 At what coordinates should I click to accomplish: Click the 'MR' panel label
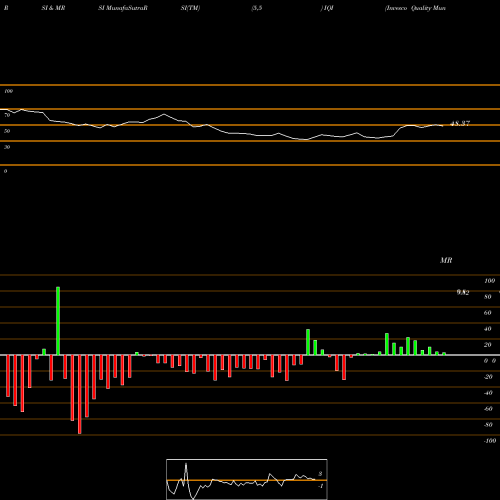tap(446, 260)
